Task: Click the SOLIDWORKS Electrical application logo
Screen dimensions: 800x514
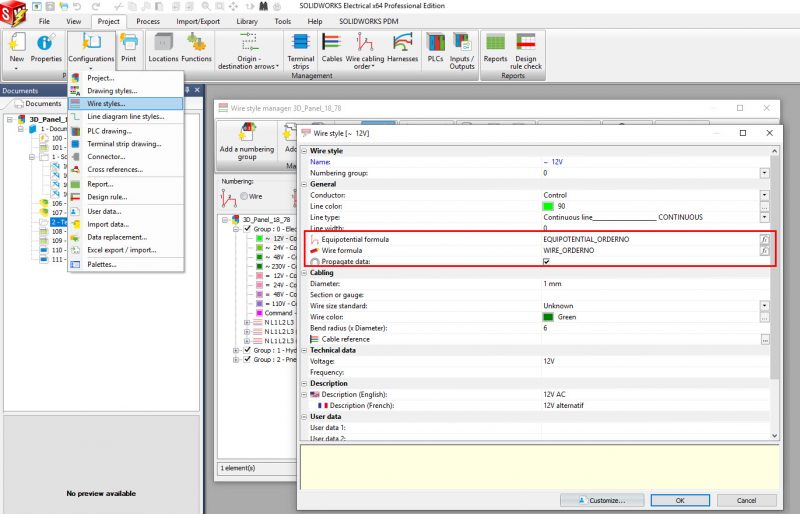Action: pos(14,13)
